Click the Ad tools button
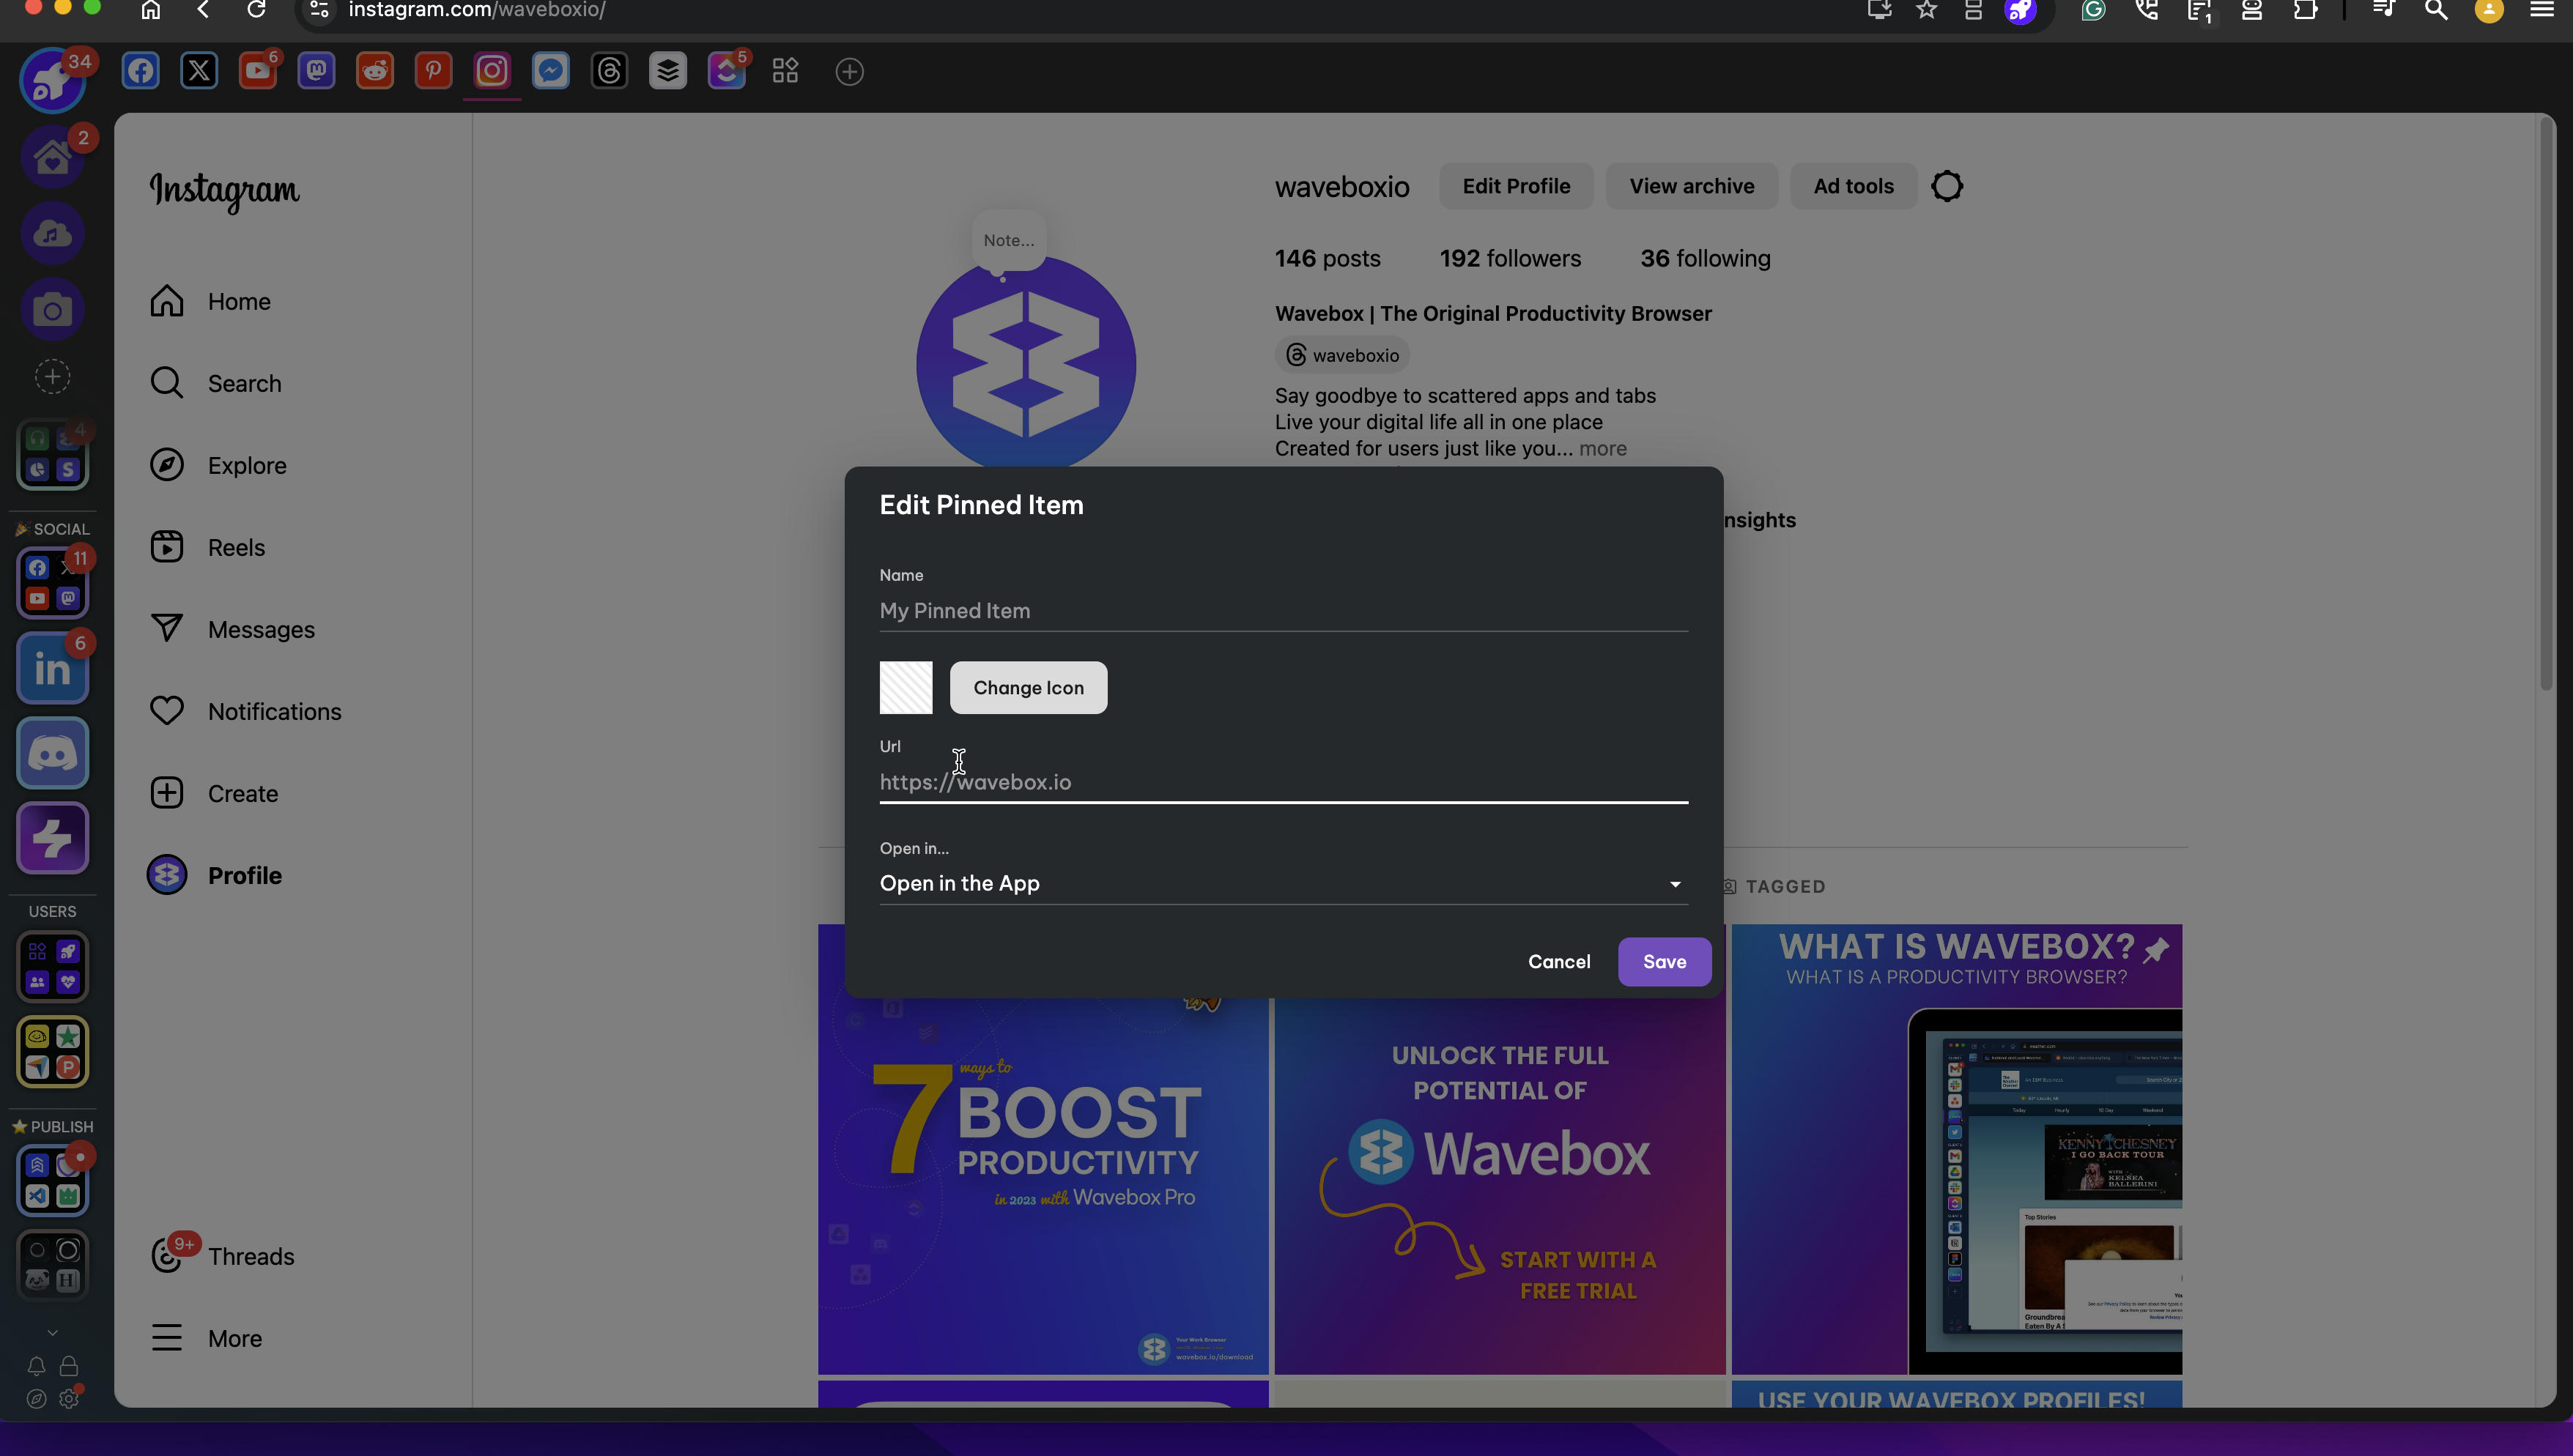 1853,186
